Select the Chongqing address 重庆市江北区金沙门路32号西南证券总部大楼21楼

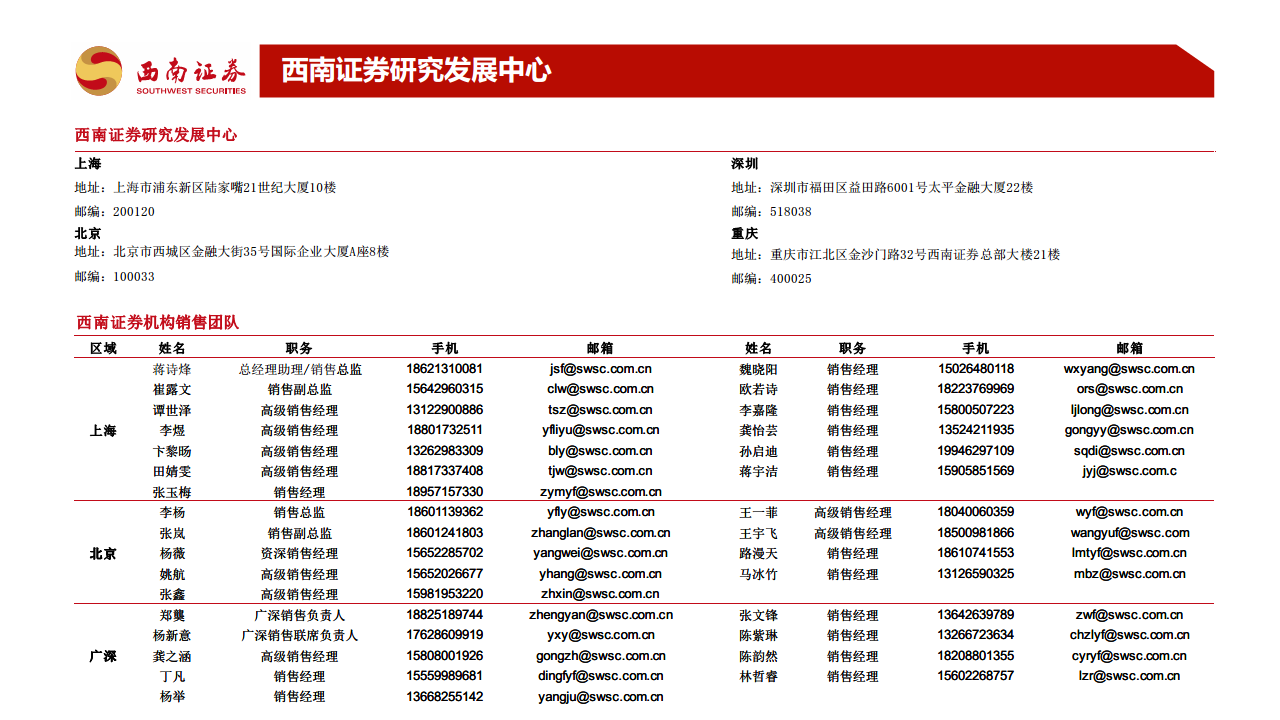click(x=915, y=255)
